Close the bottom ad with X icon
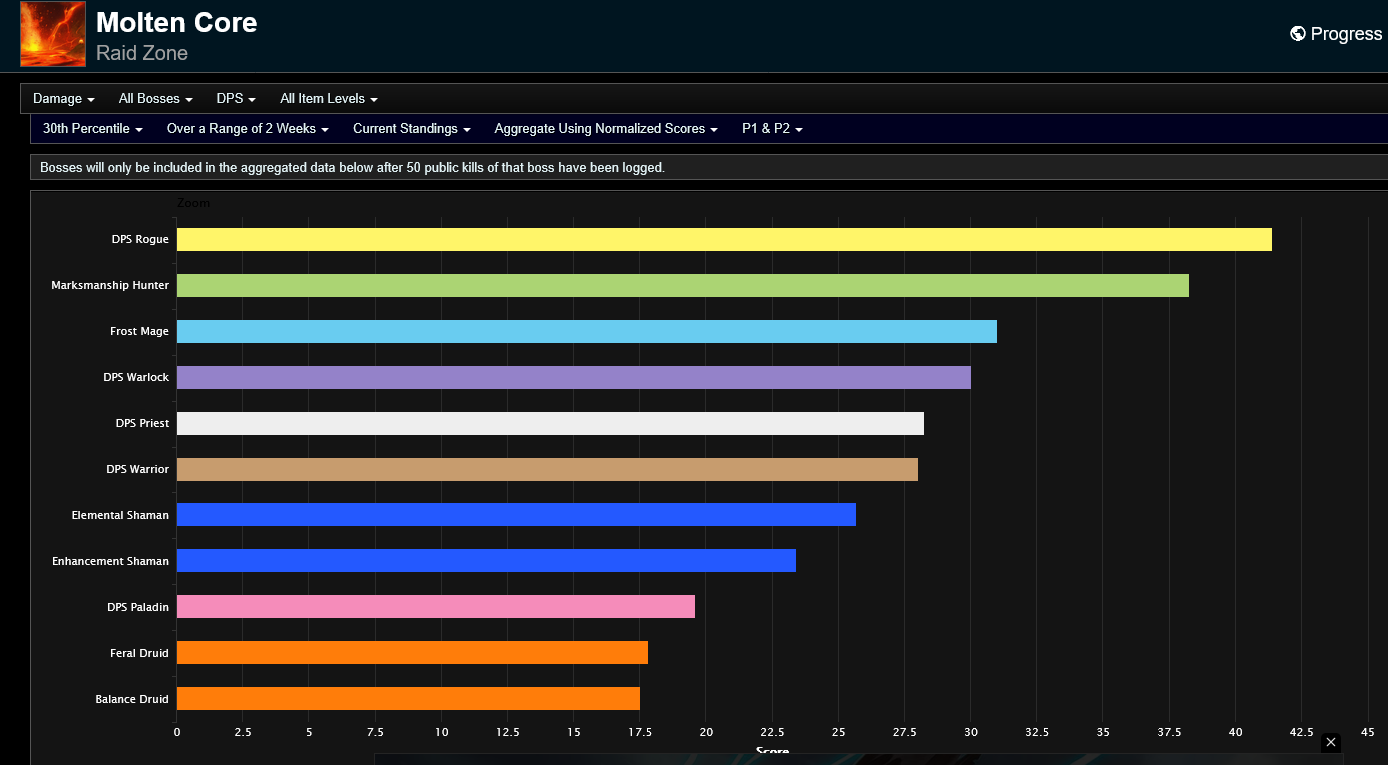Viewport: 1388px width, 765px height. (x=1330, y=742)
